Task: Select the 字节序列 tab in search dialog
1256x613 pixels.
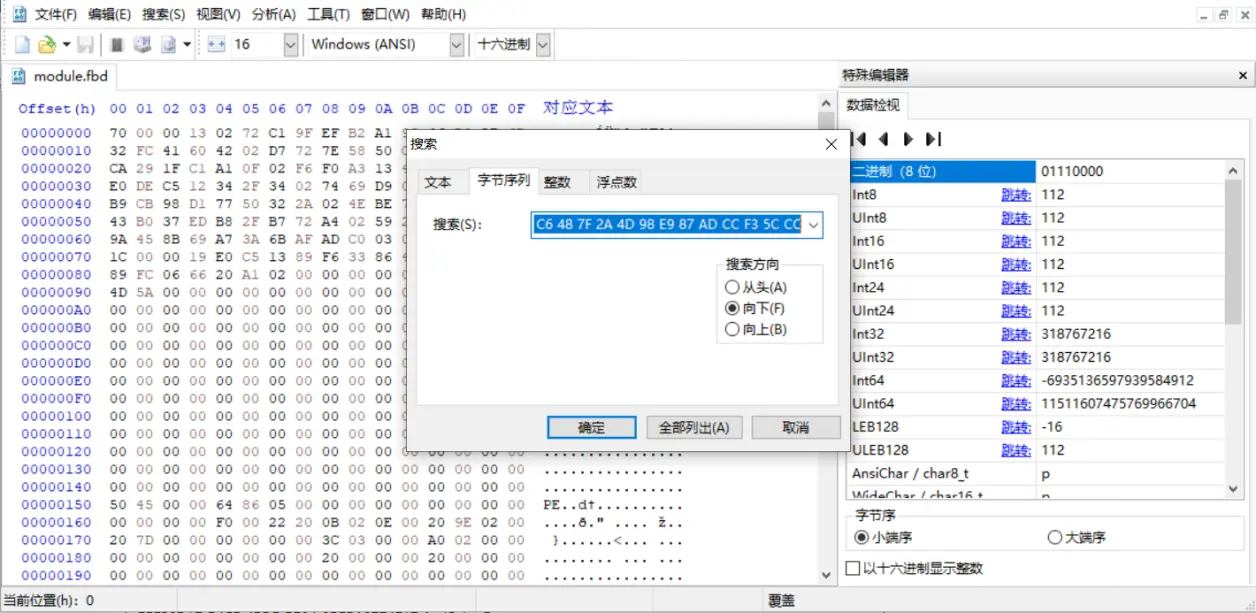Action: (x=504, y=180)
